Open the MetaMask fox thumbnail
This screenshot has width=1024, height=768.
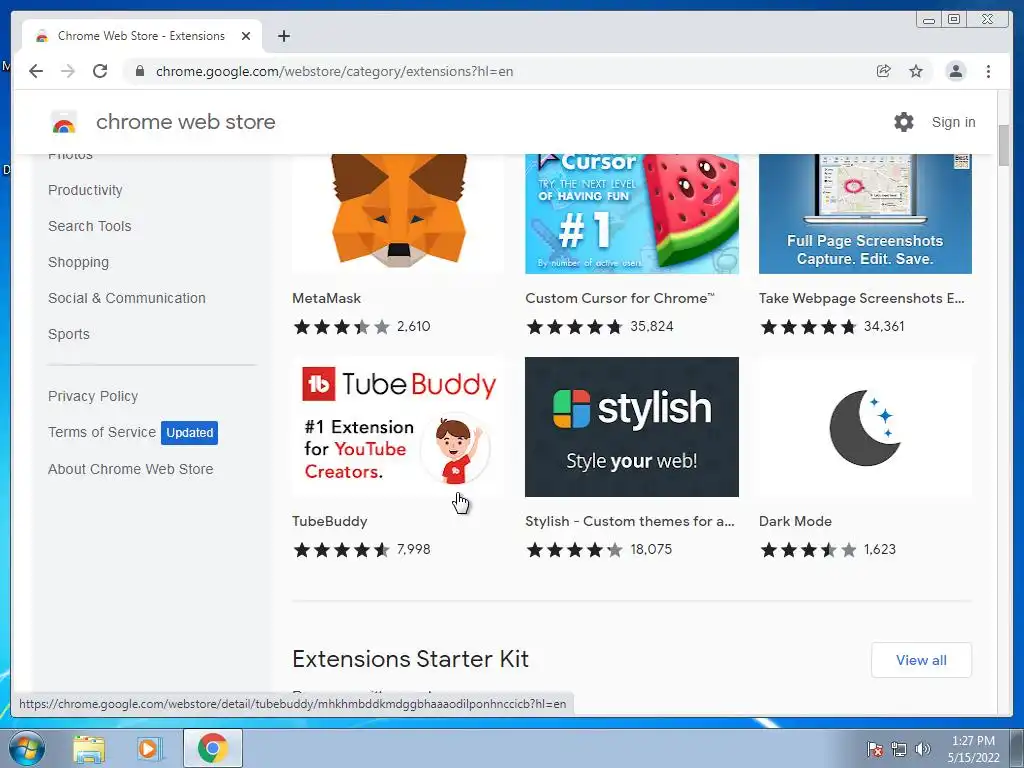point(398,214)
